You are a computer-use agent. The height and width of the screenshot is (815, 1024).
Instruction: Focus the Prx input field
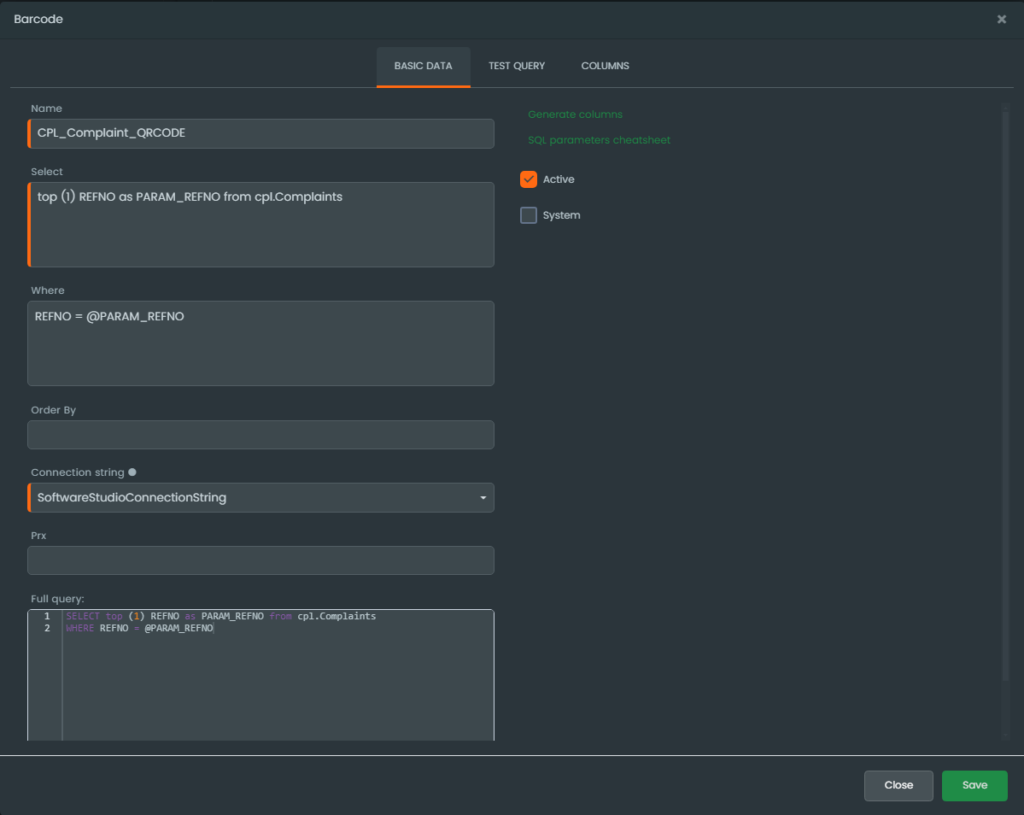coord(260,561)
